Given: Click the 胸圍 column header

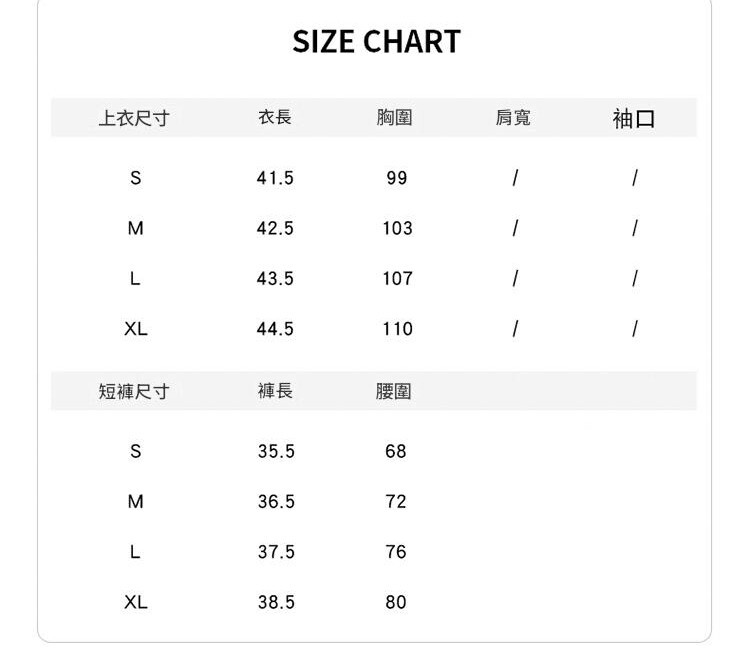Looking at the screenshot, I should (x=395, y=118).
